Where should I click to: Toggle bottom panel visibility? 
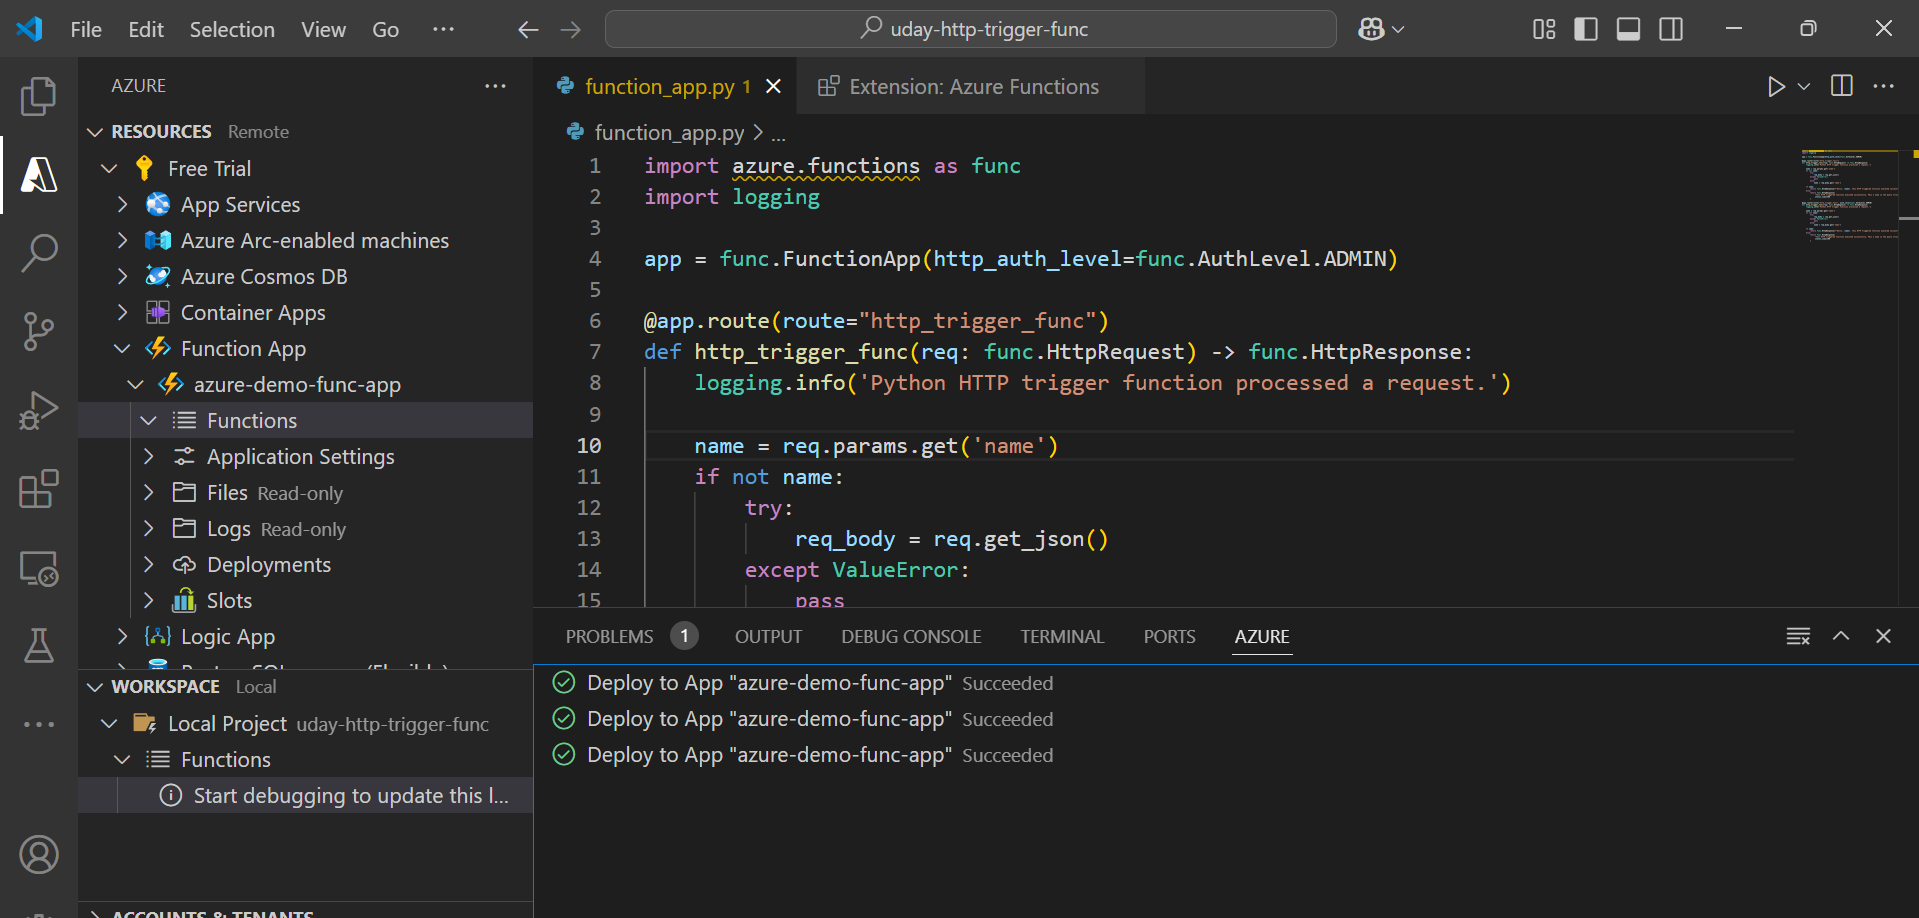(1628, 29)
